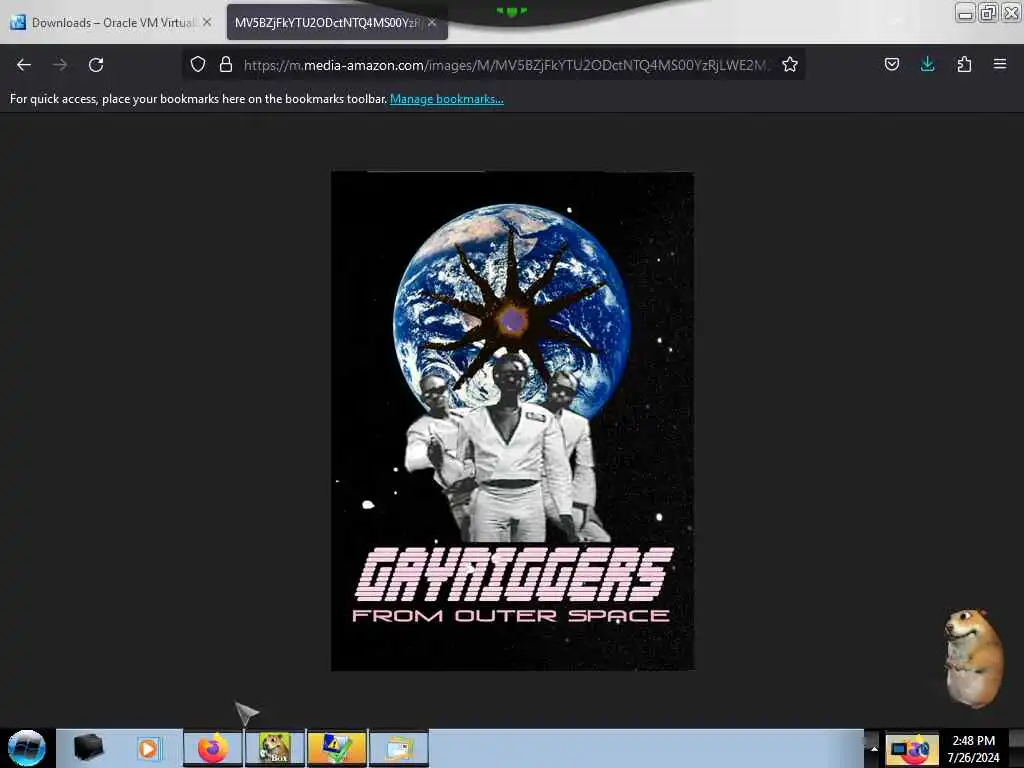
Task: Open the Box dog-icon taskbar app
Action: tap(274, 748)
